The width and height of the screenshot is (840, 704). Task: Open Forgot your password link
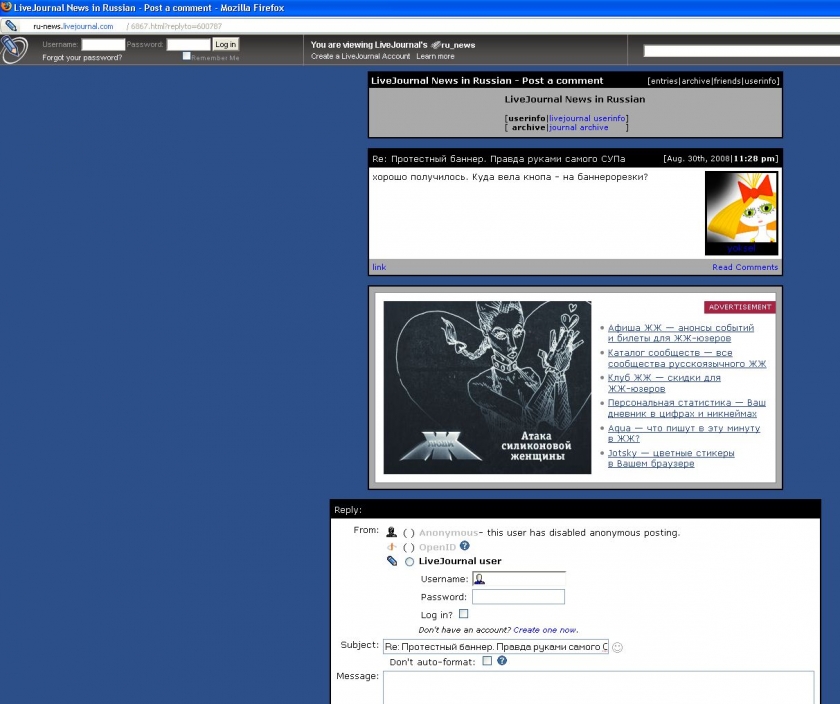click(82, 58)
